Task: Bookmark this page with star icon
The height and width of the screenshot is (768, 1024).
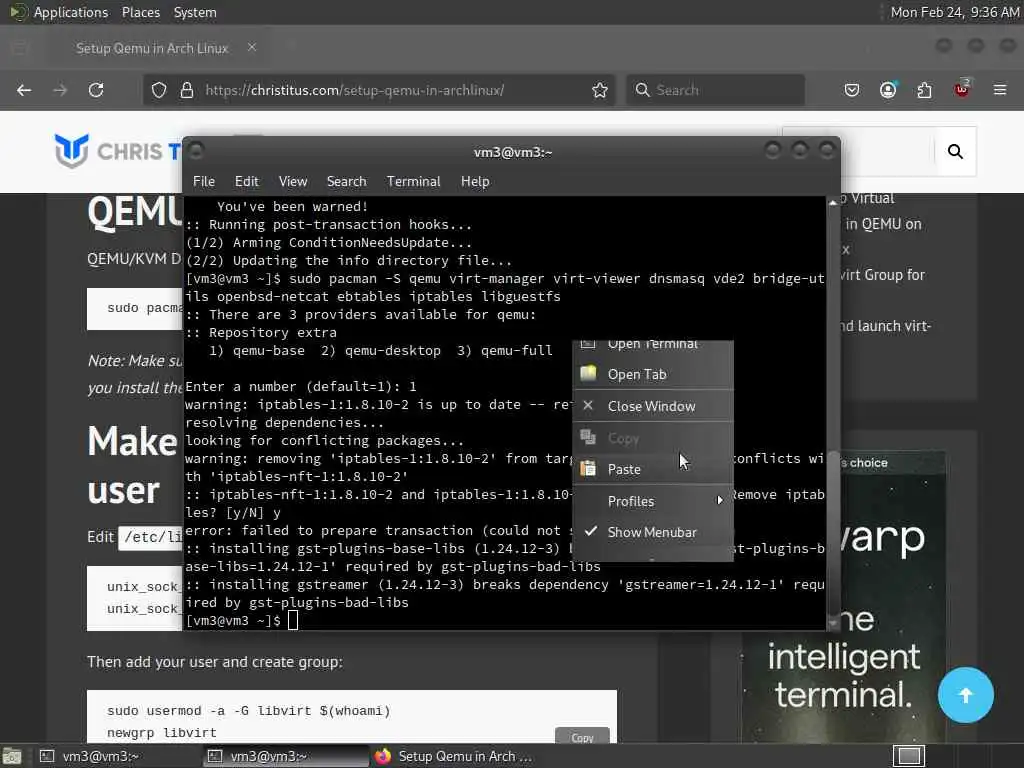Action: pos(600,90)
